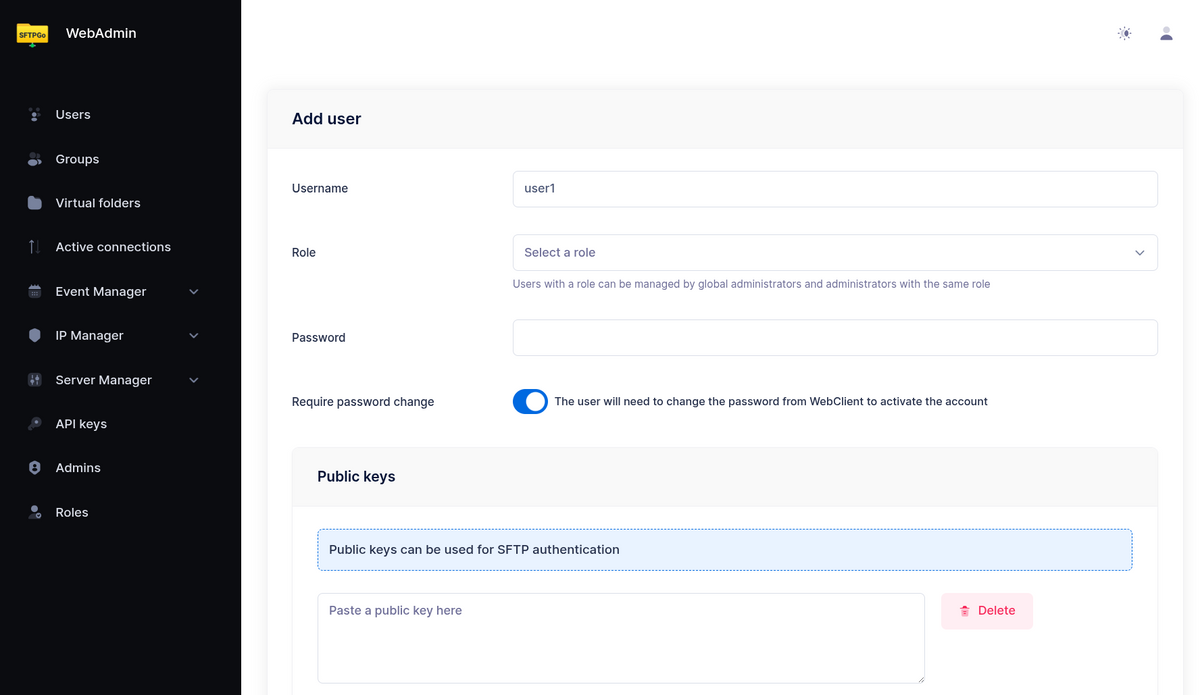Click the SFTP authentication info notice
1200x695 pixels.
pos(725,550)
